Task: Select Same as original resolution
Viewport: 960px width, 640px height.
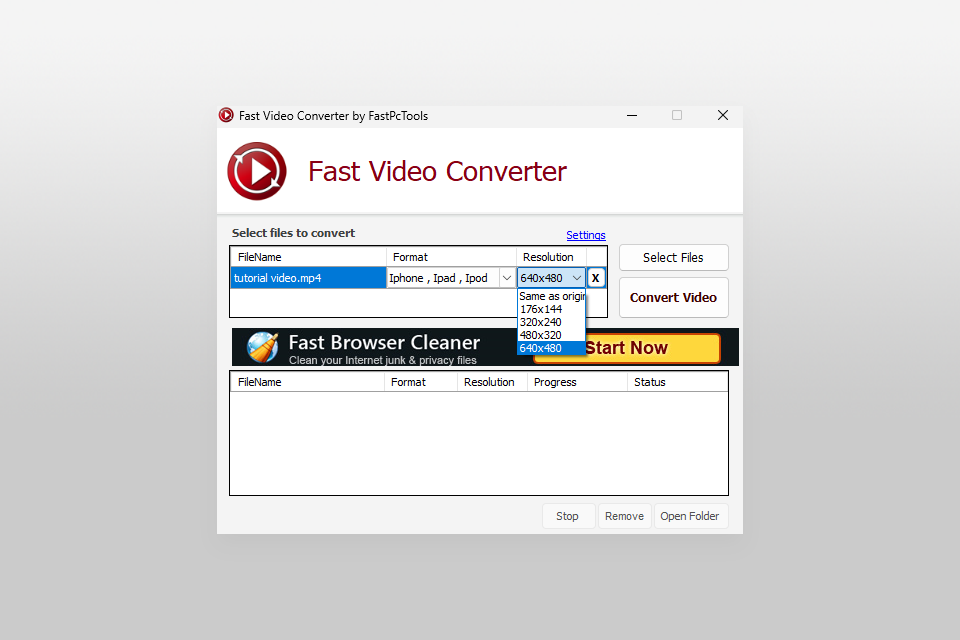Action: pyautogui.click(x=550, y=296)
